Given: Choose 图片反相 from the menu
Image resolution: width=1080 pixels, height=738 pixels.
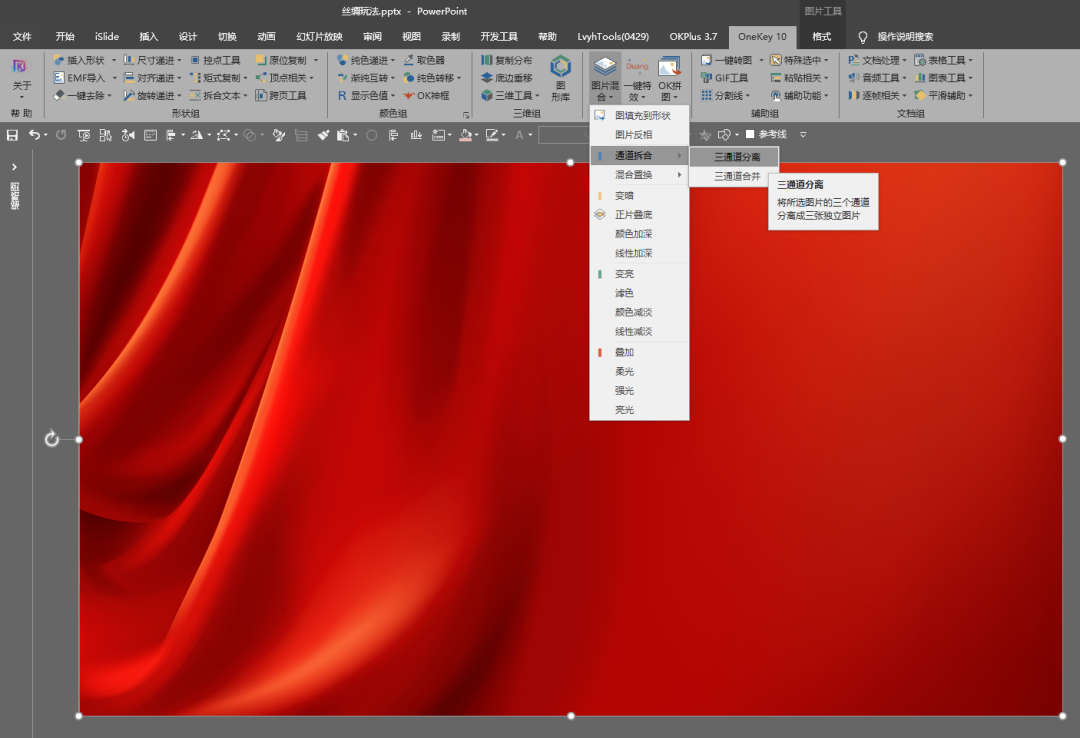Looking at the screenshot, I should click(639, 134).
